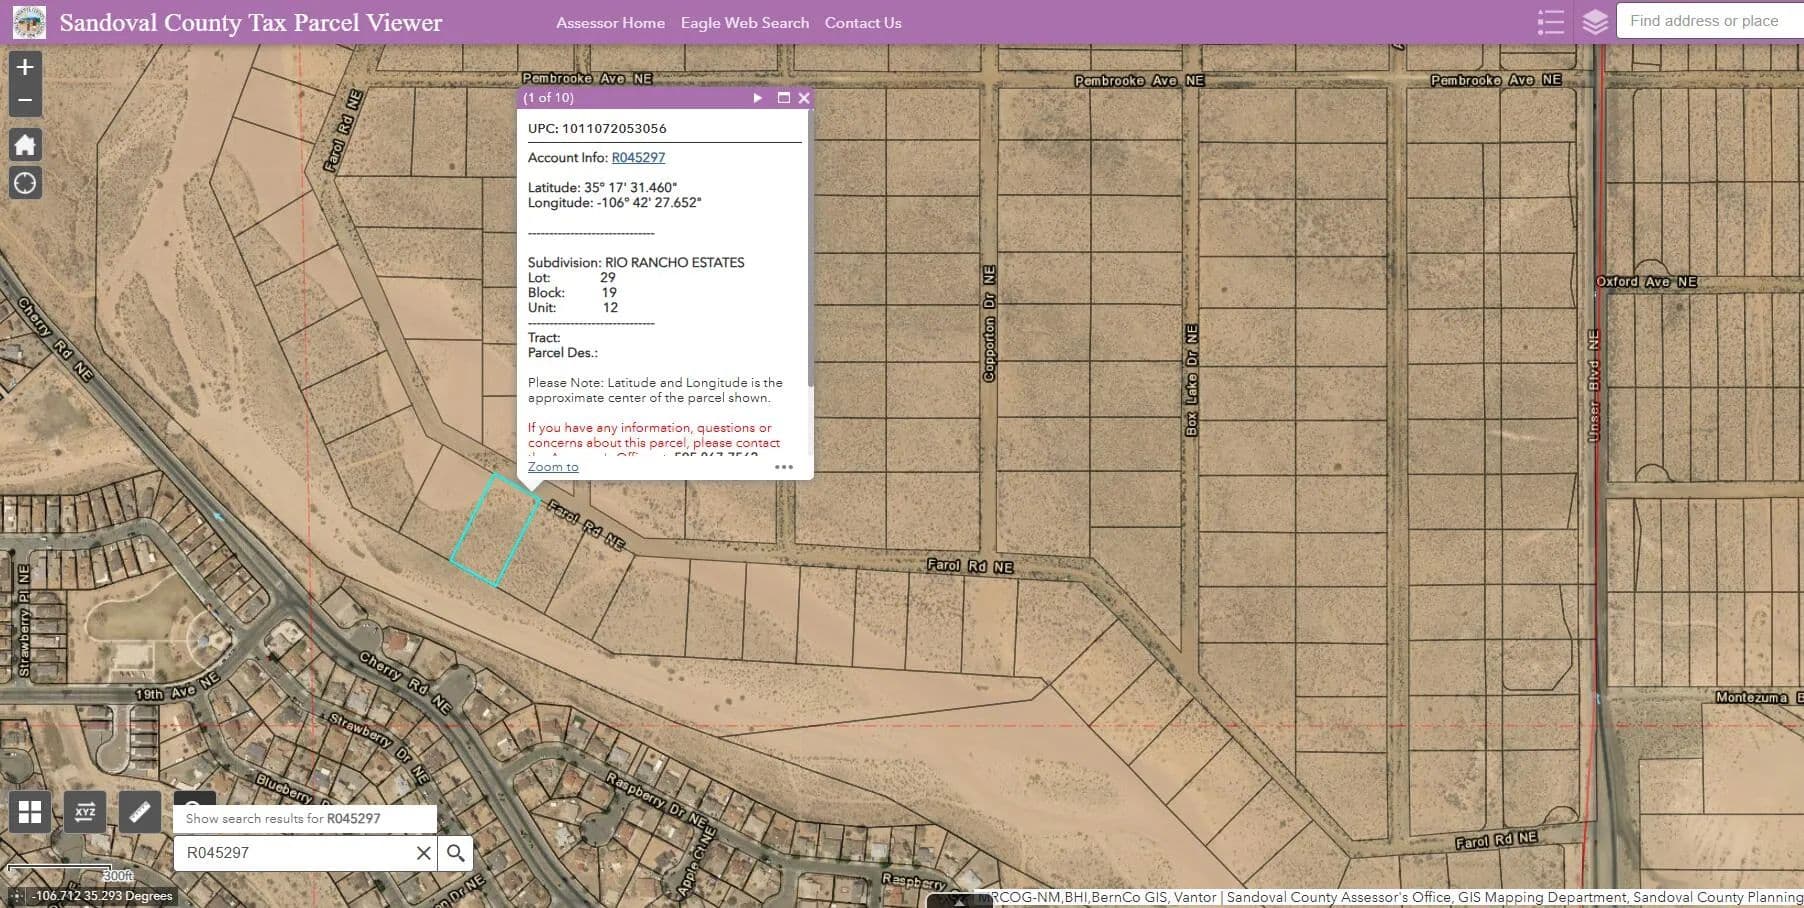Click Zoom to in popup
Image resolution: width=1804 pixels, height=908 pixels.
[553, 467]
